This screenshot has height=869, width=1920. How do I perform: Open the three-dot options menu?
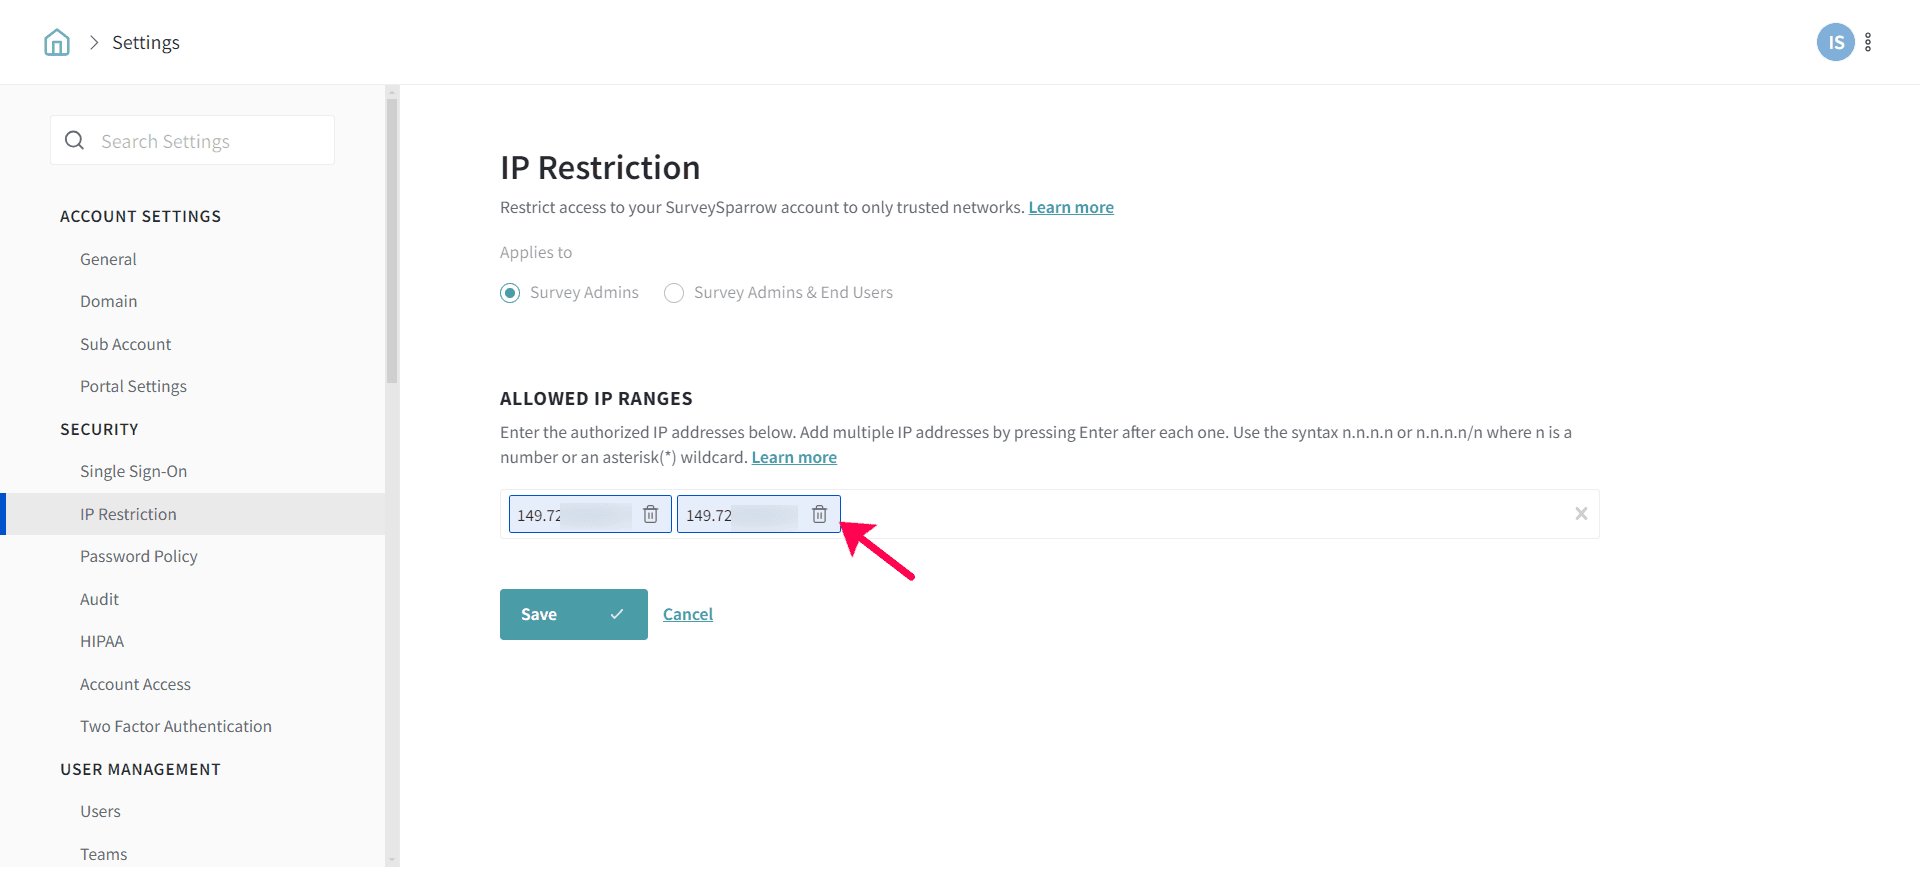point(1868,42)
